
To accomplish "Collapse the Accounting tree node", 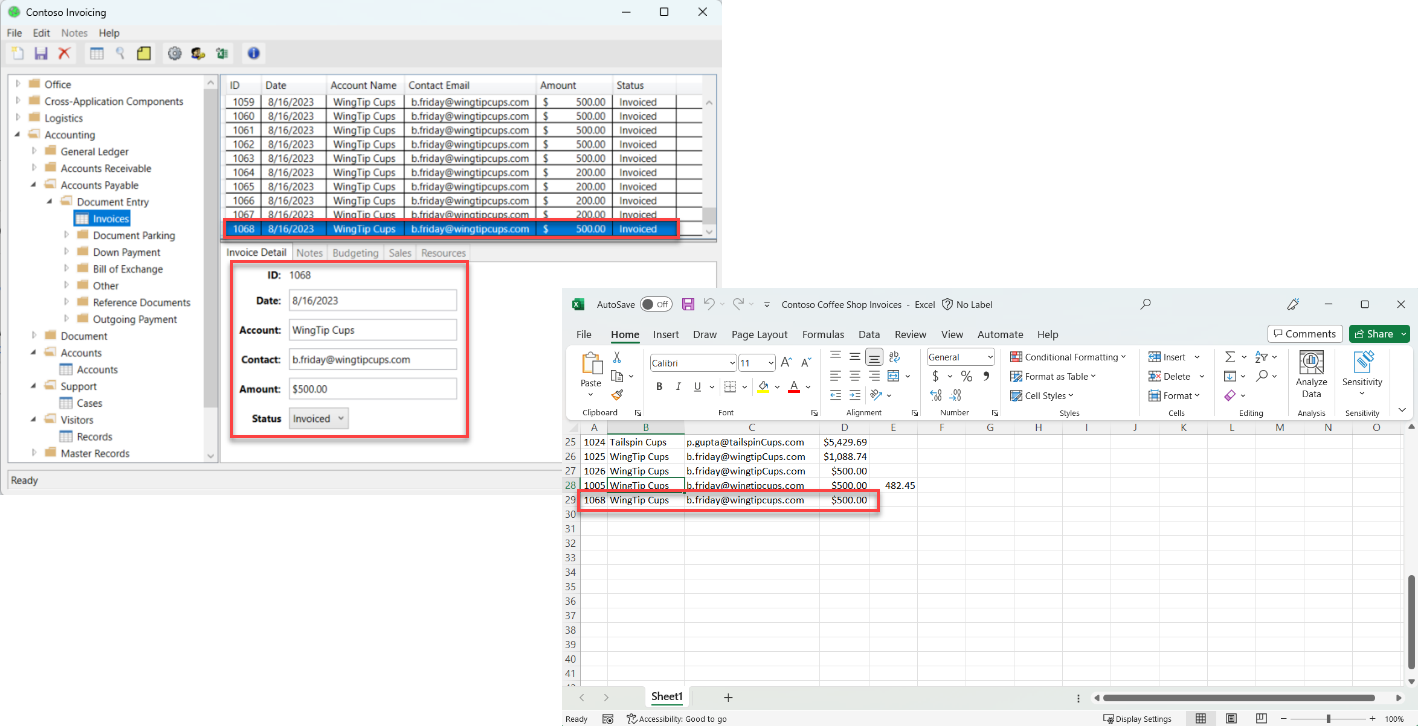I will (18, 134).
